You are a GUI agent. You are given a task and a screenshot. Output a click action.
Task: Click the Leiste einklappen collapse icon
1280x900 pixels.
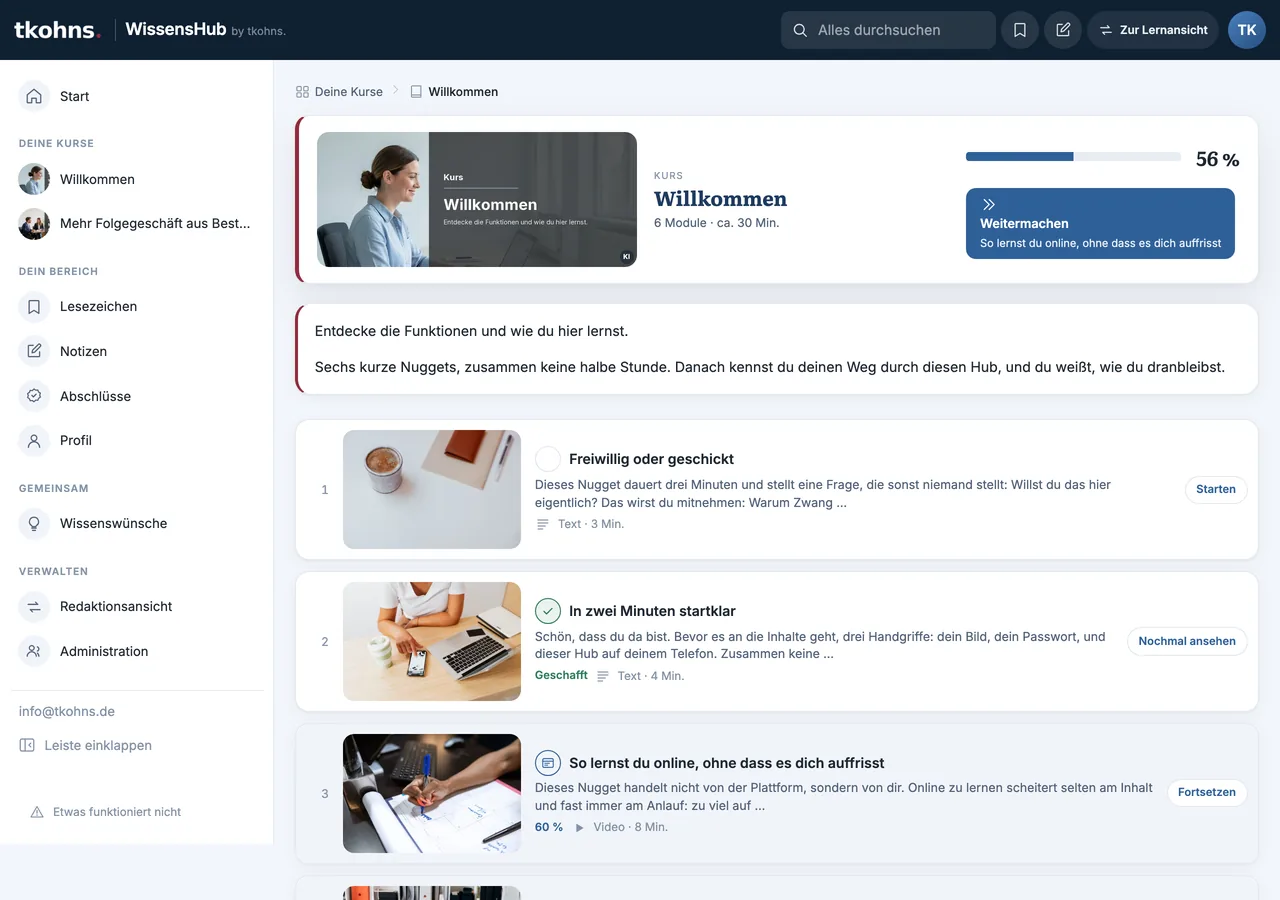pyautogui.click(x=27, y=745)
